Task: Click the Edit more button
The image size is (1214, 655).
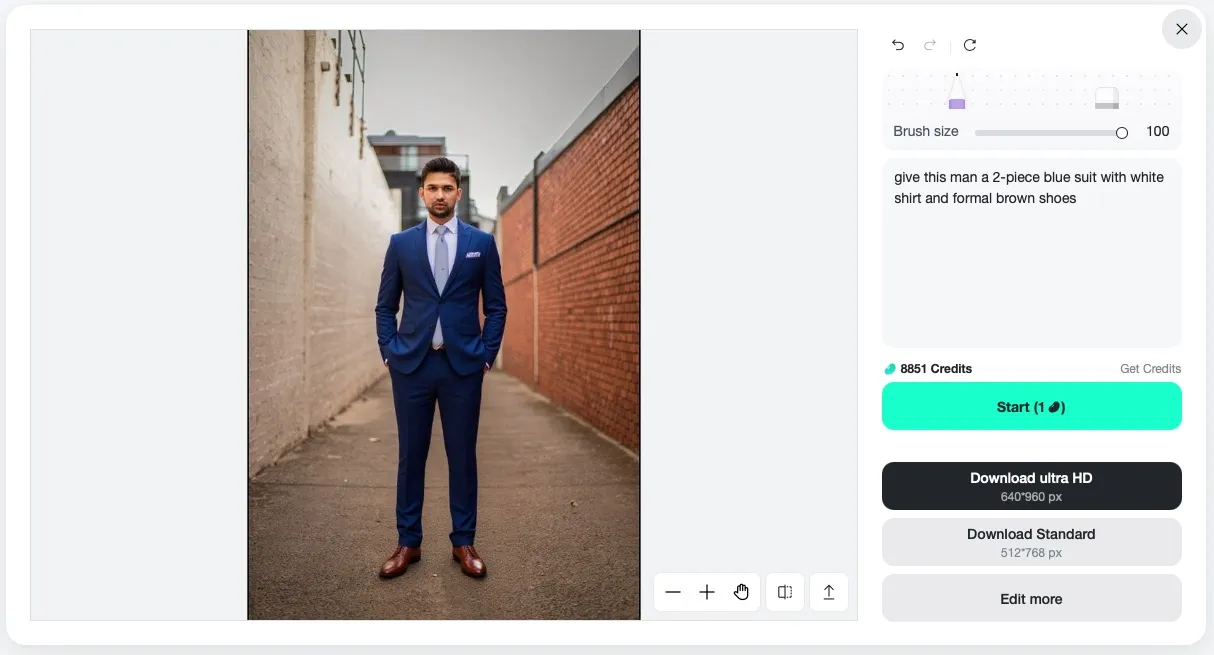Action: click(x=1031, y=599)
